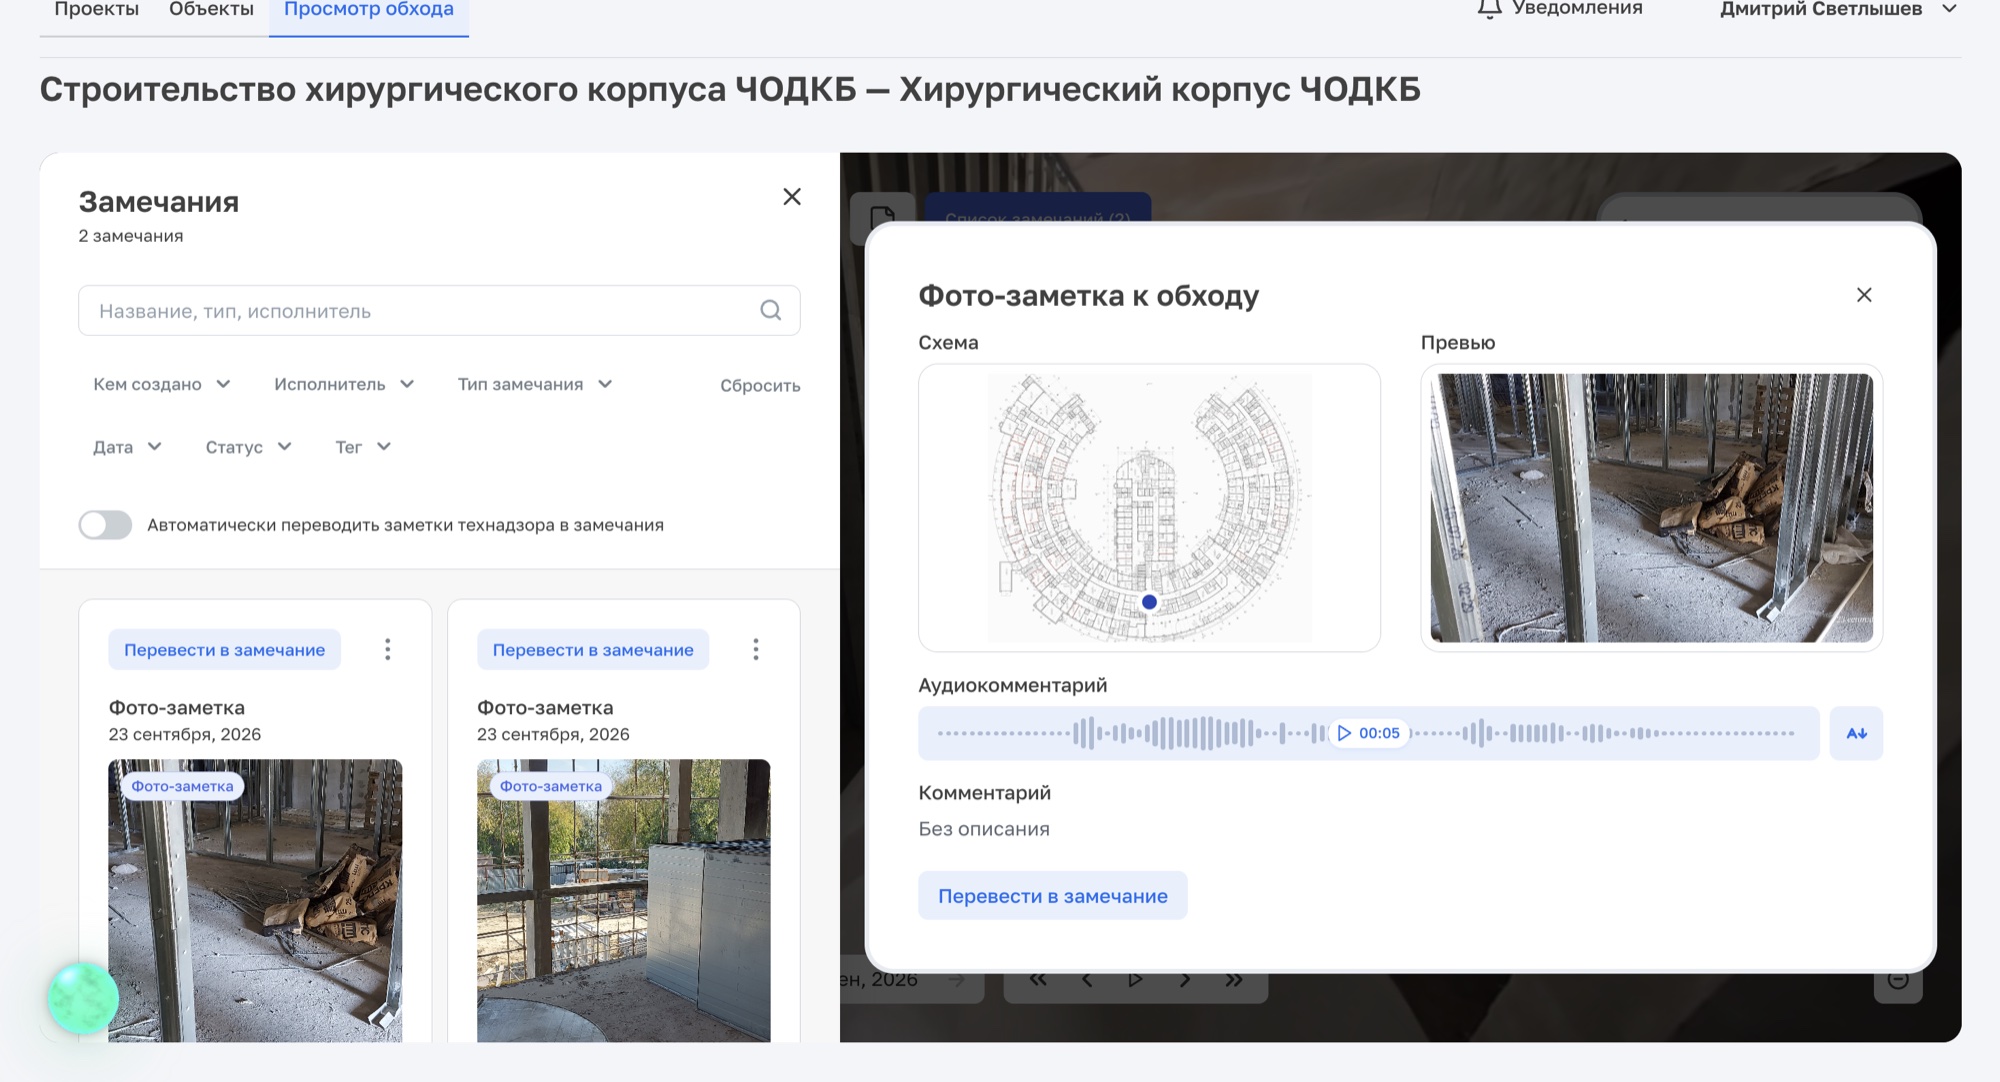Expand the Тип замечания filter
Viewport: 2000px width, 1082px height.
(535, 384)
